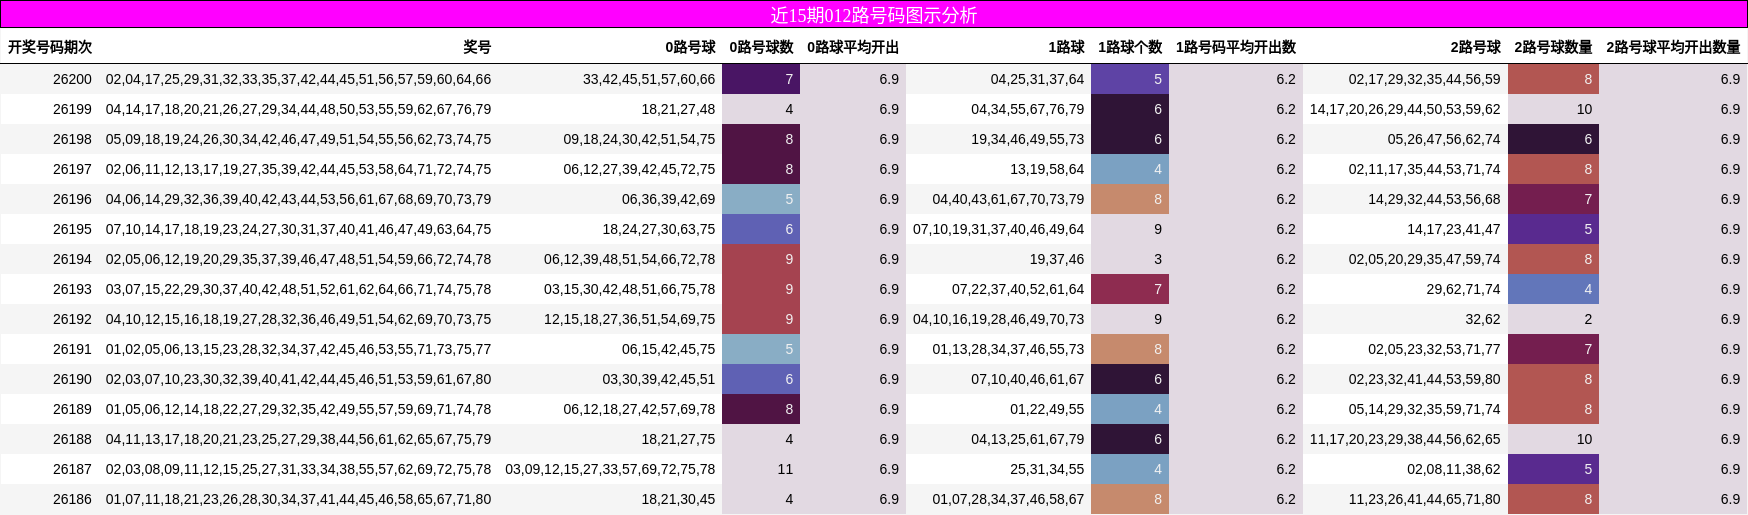This screenshot has width=1748, height=515.
Task: Click 1路 numbers 25,31,34,55
Action: pyautogui.click(x=1047, y=469)
